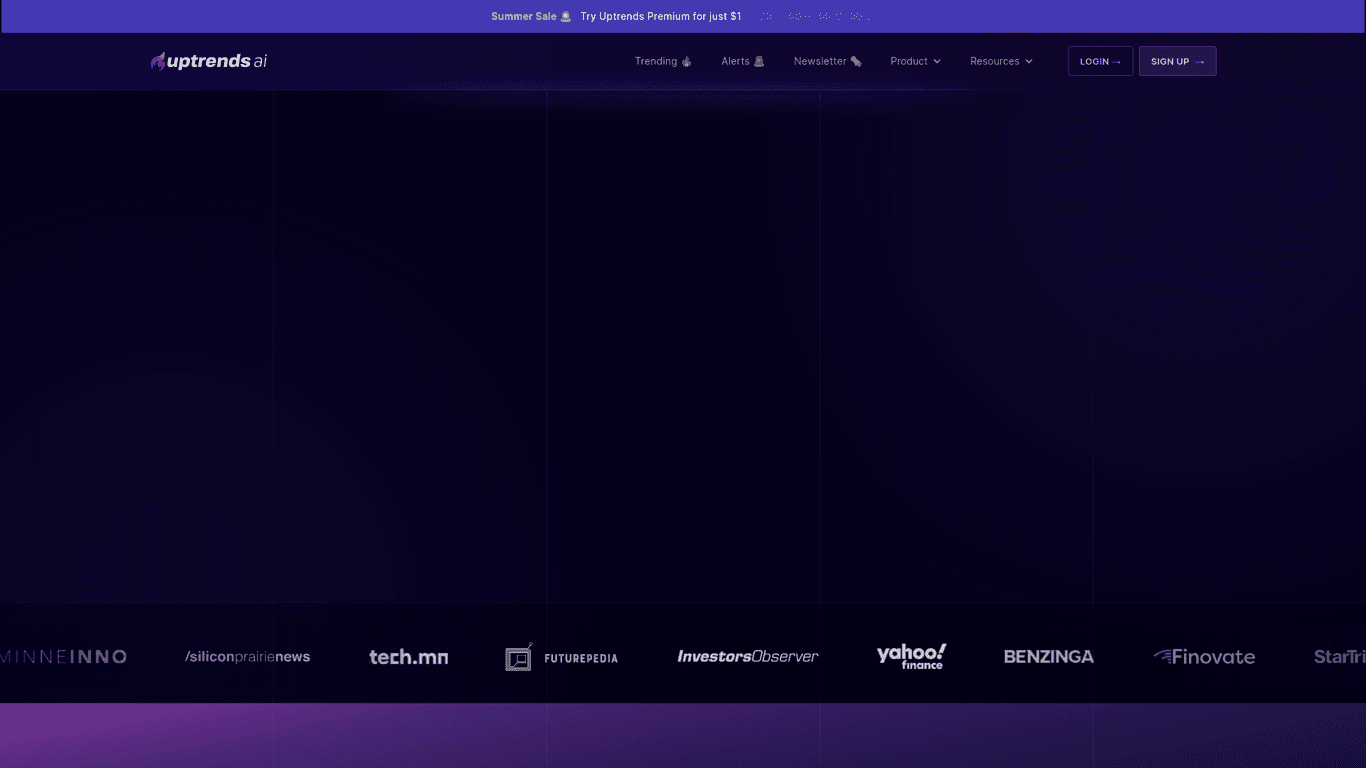This screenshot has width=1366, height=768.
Task: Click the siren icon in Summer Sale banner
Action: (566, 17)
